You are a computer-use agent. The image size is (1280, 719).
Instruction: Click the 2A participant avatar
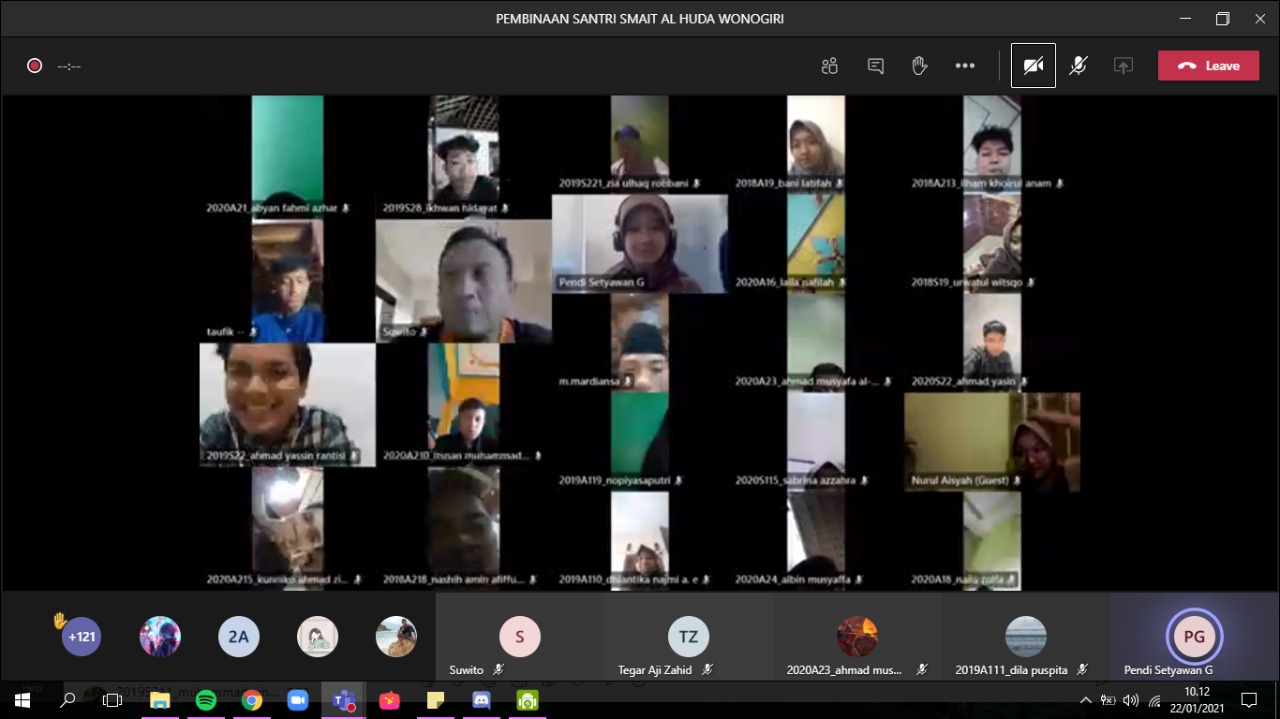pyautogui.click(x=238, y=636)
